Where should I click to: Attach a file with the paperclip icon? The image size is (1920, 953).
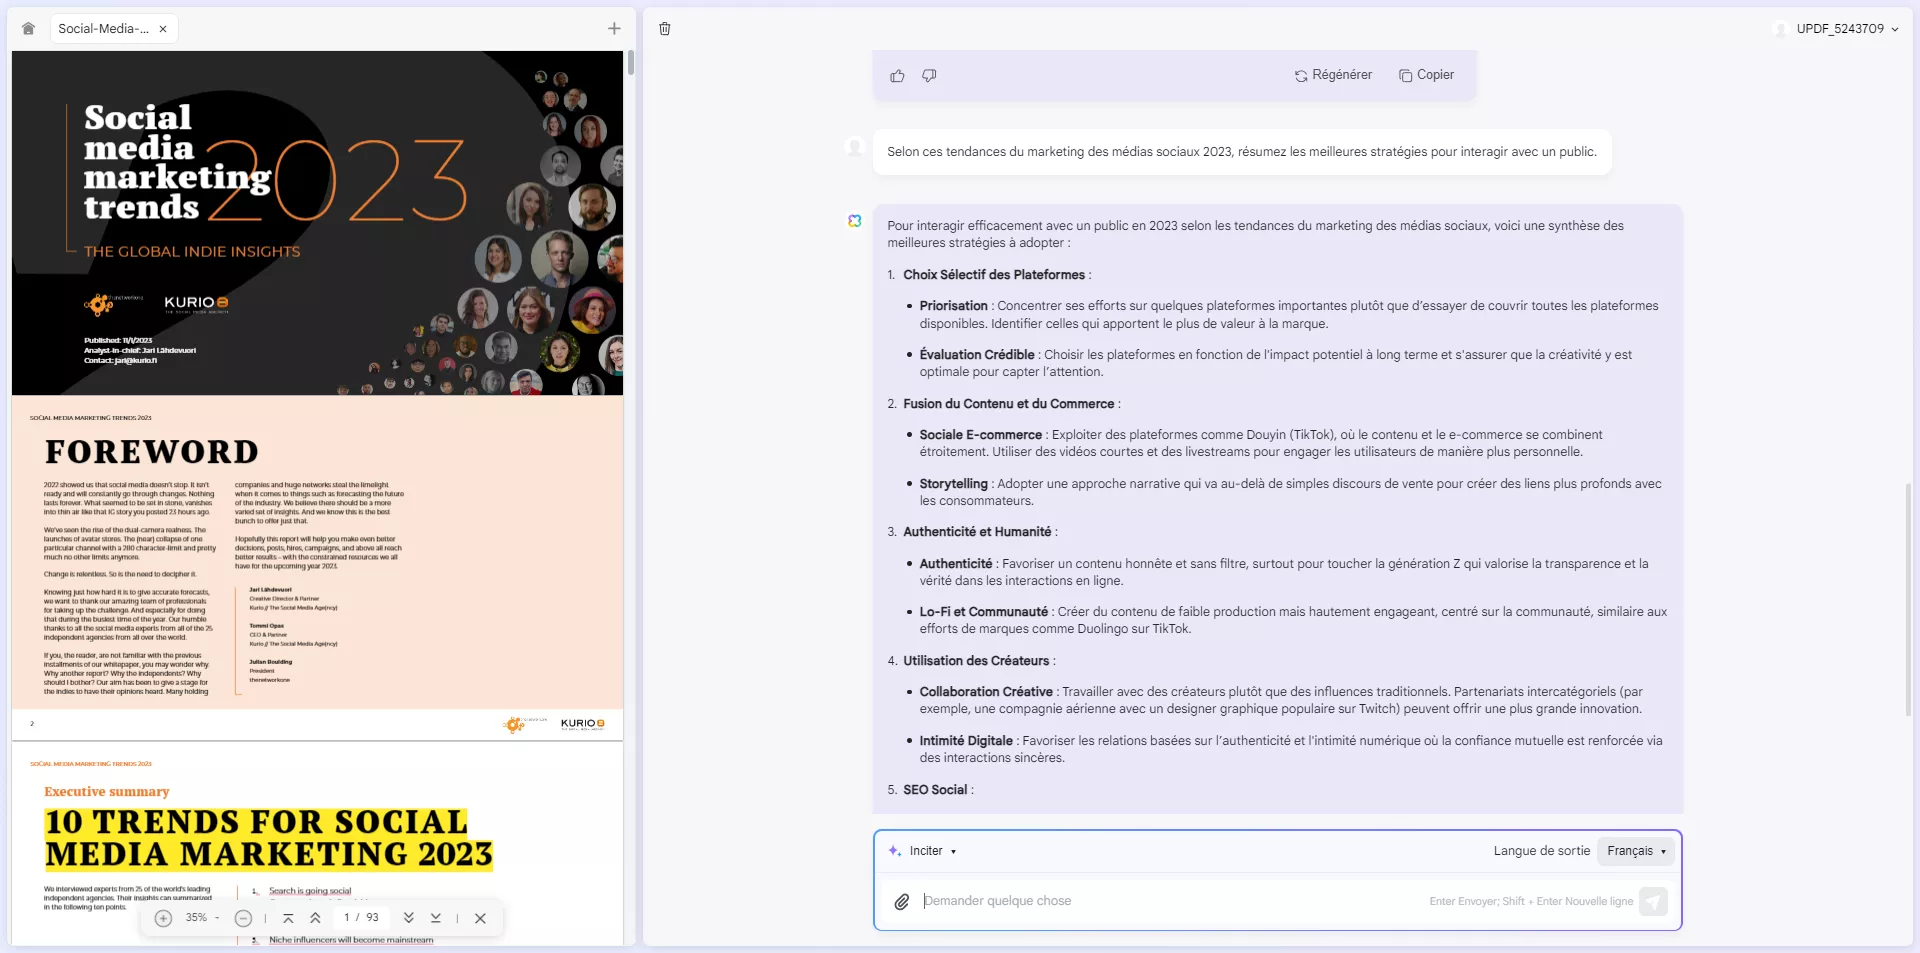[x=902, y=902]
